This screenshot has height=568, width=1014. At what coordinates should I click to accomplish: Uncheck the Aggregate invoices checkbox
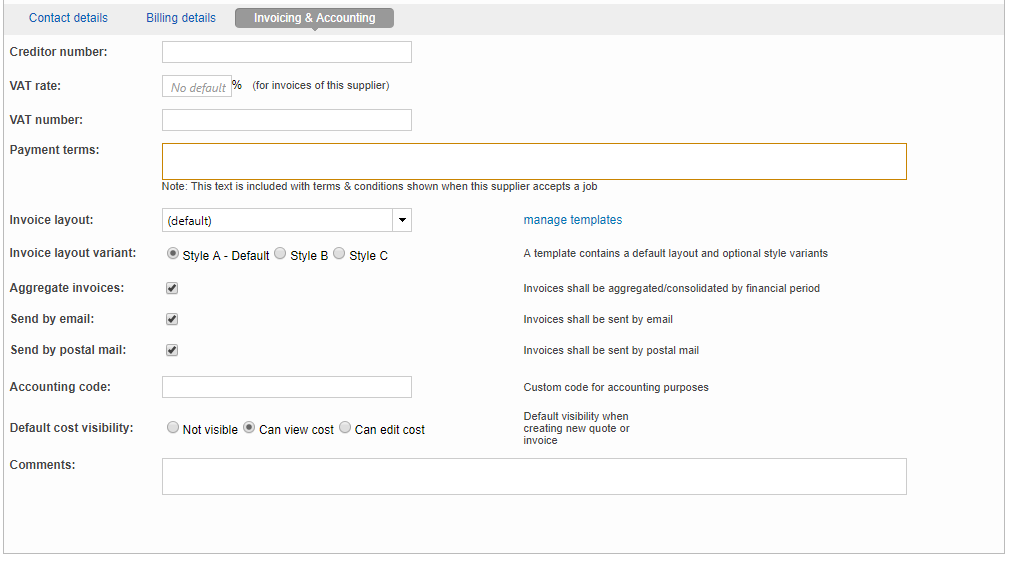[x=172, y=288]
